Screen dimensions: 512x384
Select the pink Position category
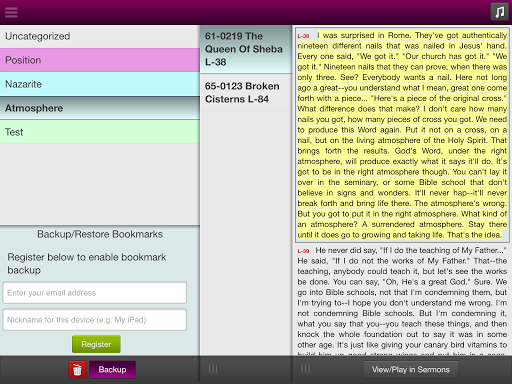(x=100, y=60)
